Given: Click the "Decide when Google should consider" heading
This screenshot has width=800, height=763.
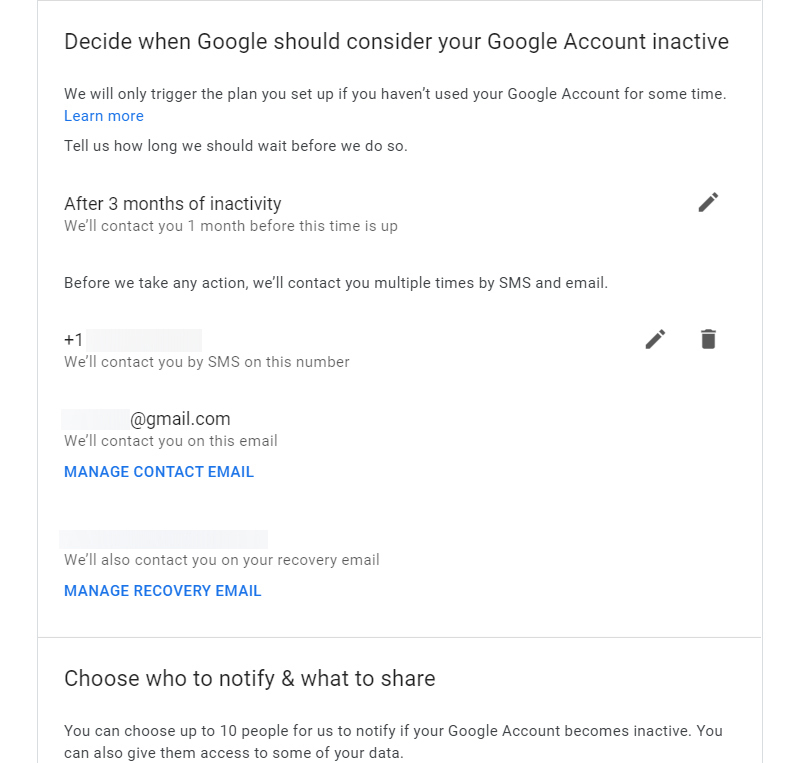Looking at the screenshot, I should pos(396,42).
